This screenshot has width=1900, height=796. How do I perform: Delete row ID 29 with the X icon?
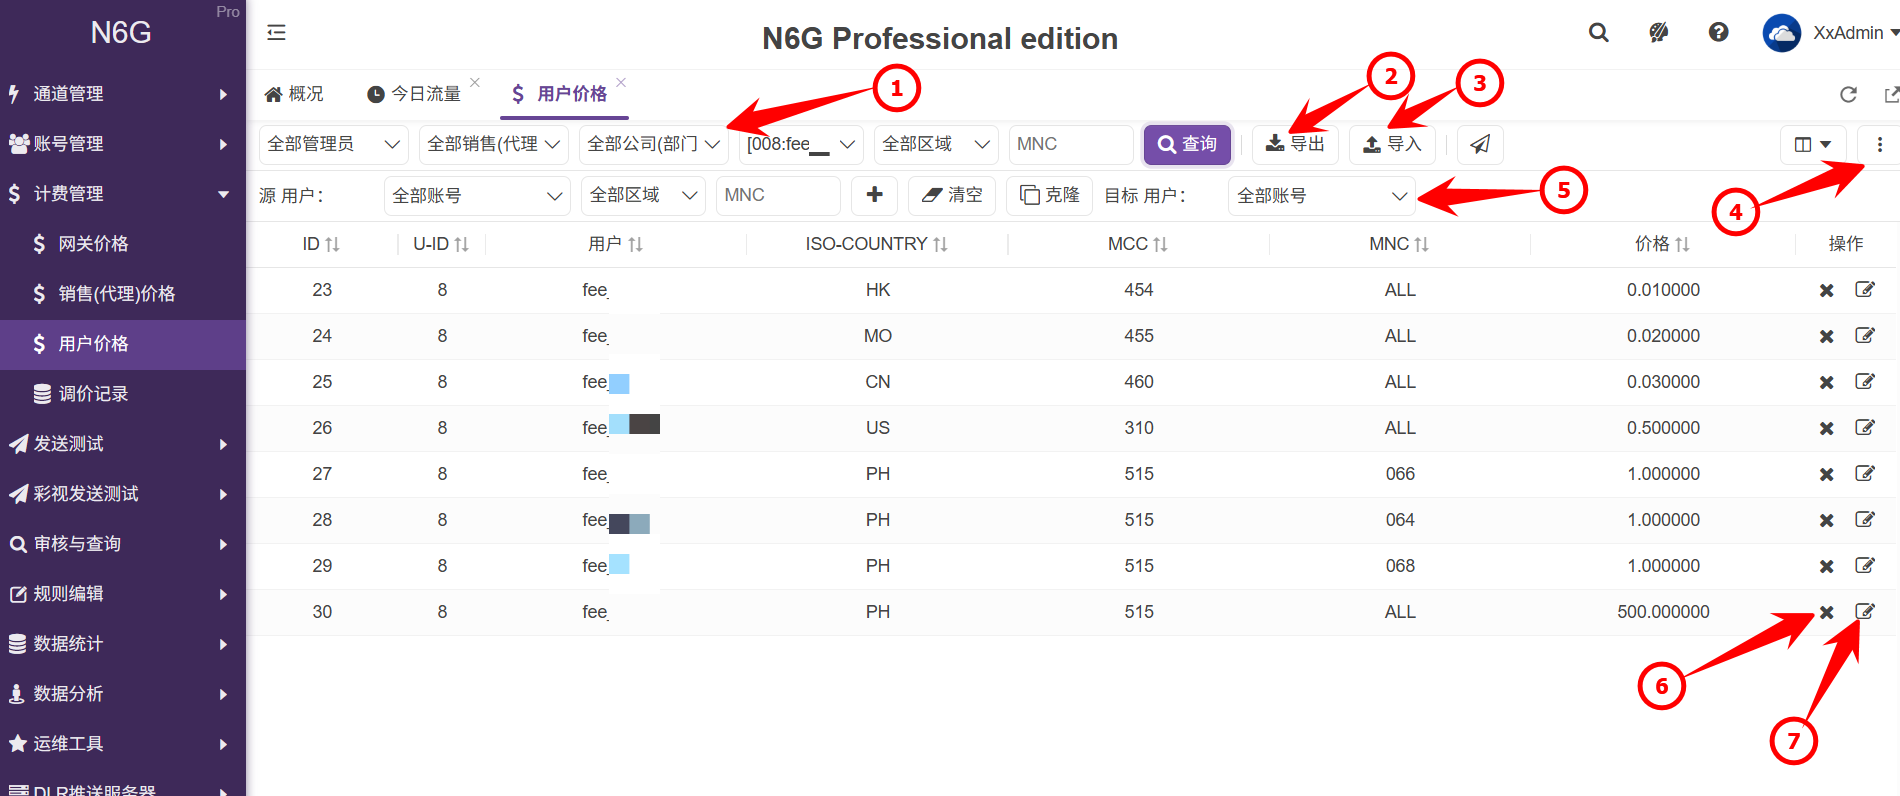point(1826,566)
